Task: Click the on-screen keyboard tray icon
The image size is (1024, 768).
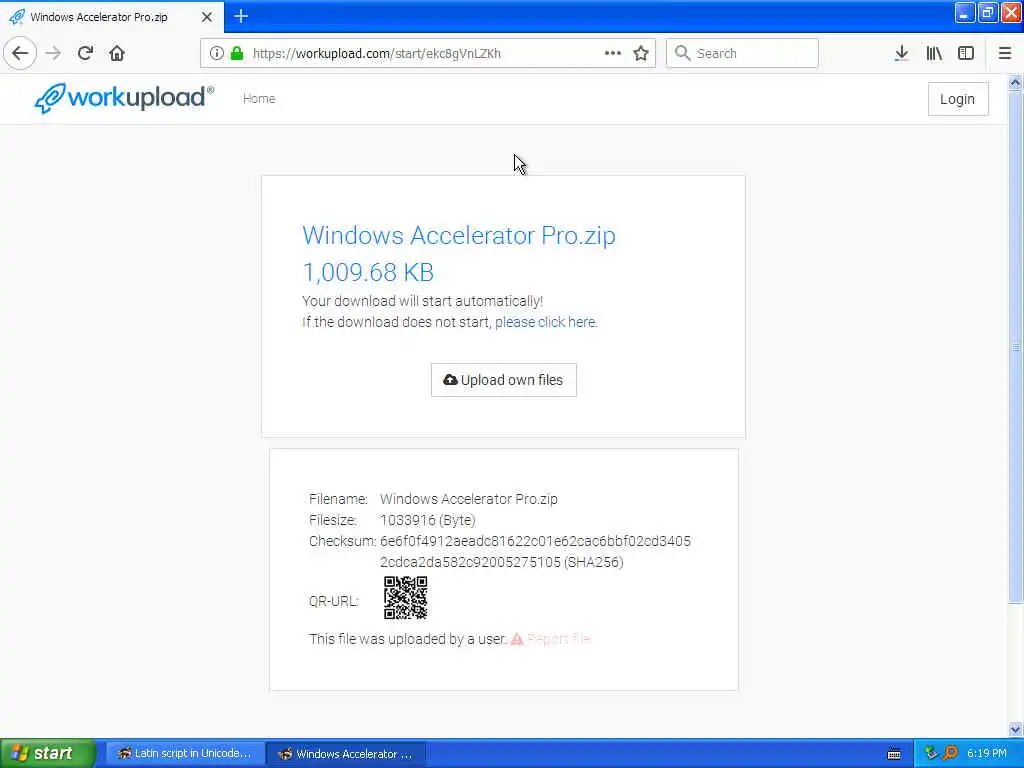Action: pos(894,754)
